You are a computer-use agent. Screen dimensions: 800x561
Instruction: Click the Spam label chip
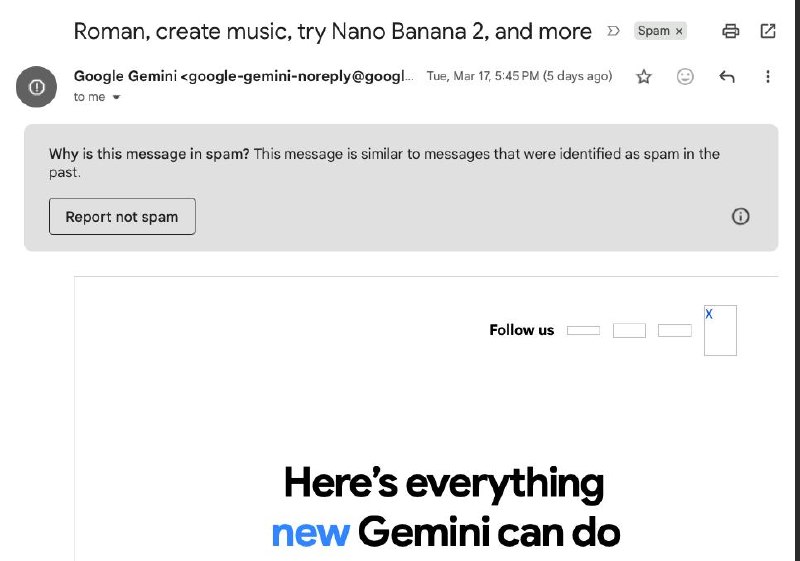coord(653,31)
